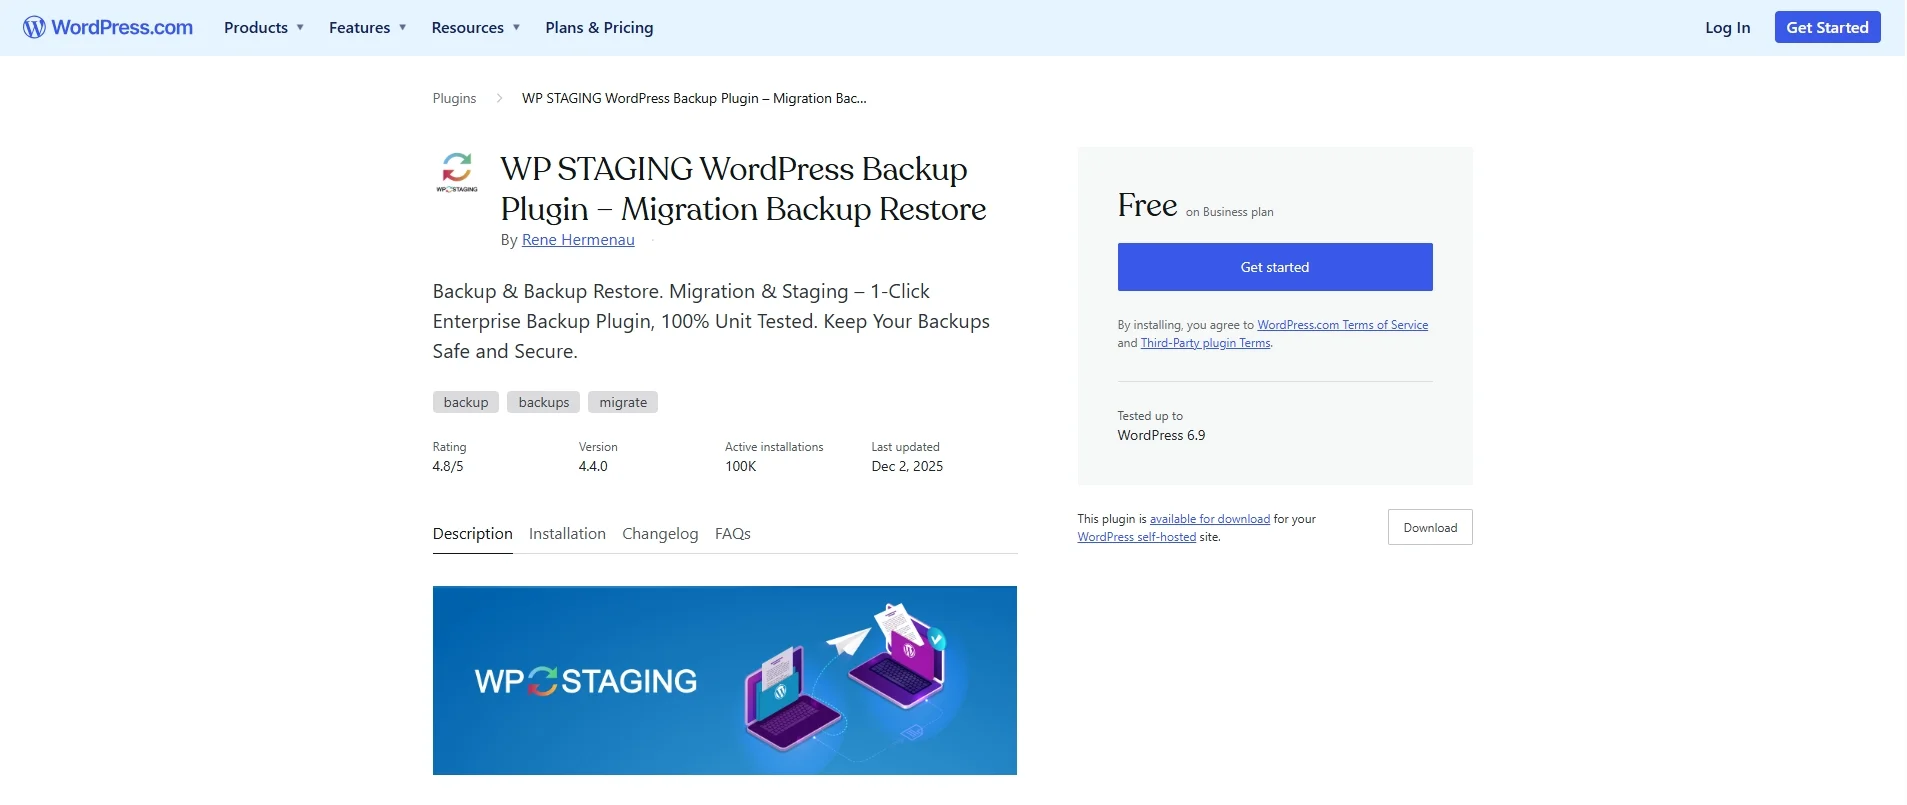Open author Rene Hermenau link
The height and width of the screenshot is (805, 1907).
click(x=578, y=240)
